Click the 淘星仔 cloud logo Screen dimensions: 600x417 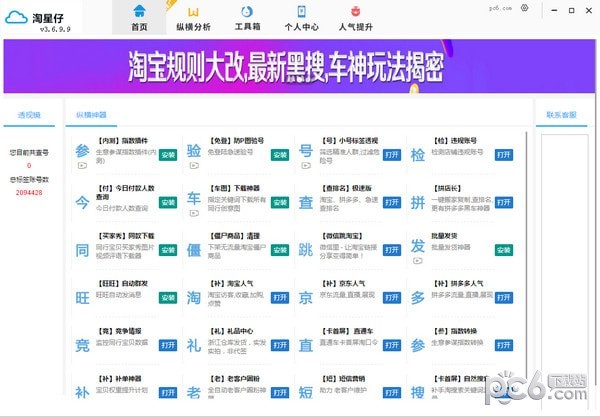click(16, 18)
